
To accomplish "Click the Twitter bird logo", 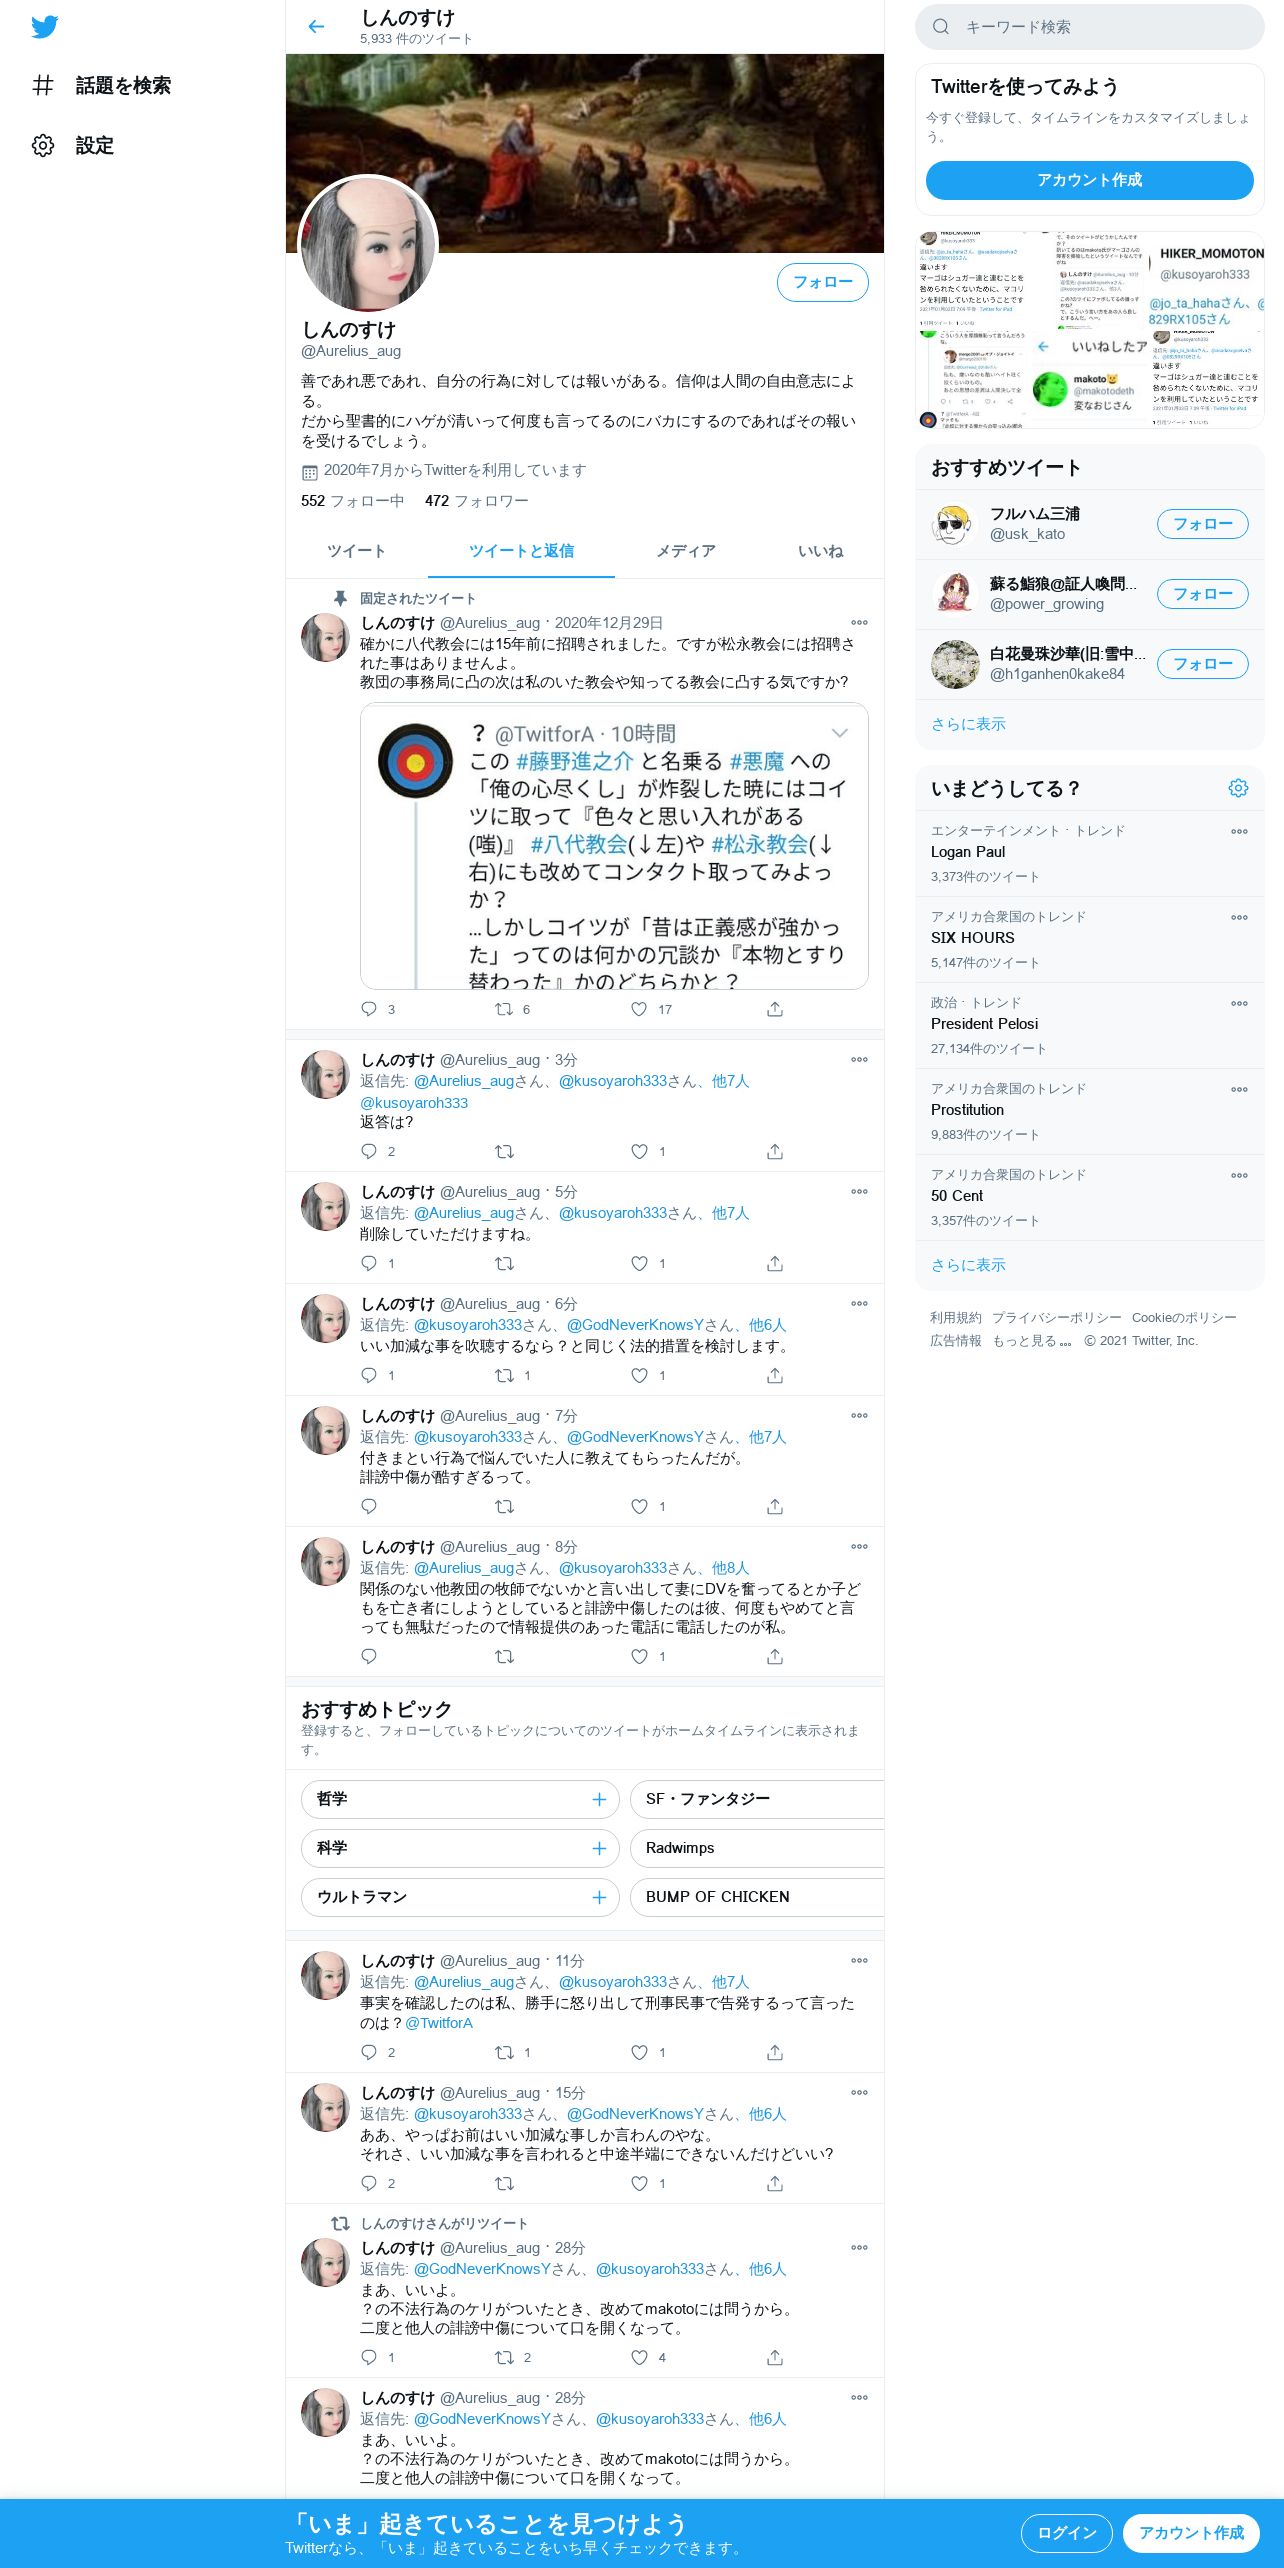I will [x=44, y=27].
